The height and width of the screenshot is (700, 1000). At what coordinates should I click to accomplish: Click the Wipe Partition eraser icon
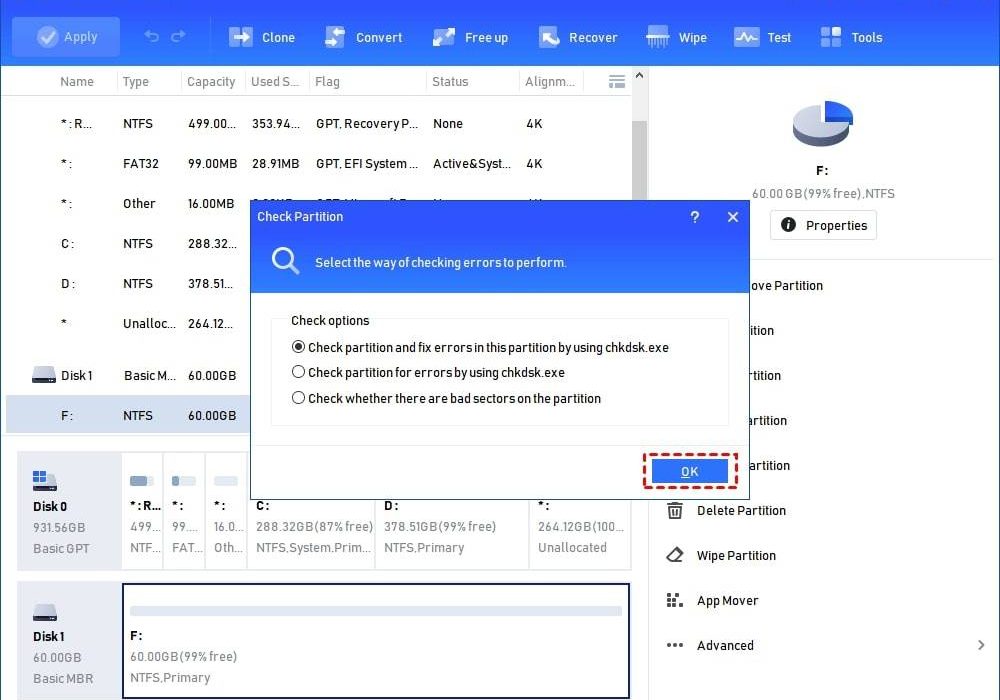pos(675,555)
